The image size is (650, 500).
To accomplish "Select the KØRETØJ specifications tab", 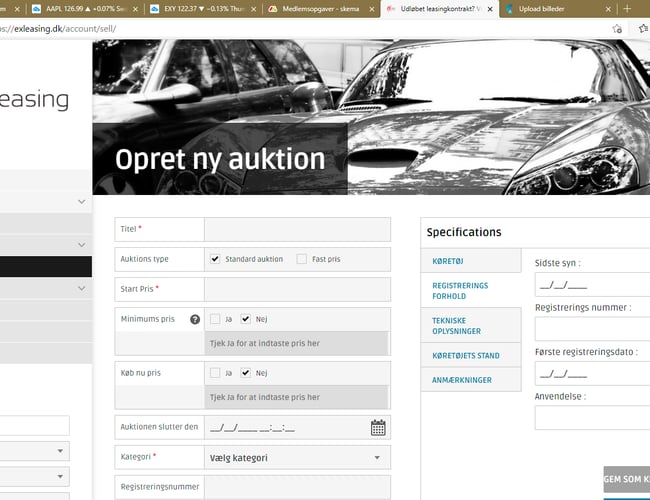I will pos(471,261).
